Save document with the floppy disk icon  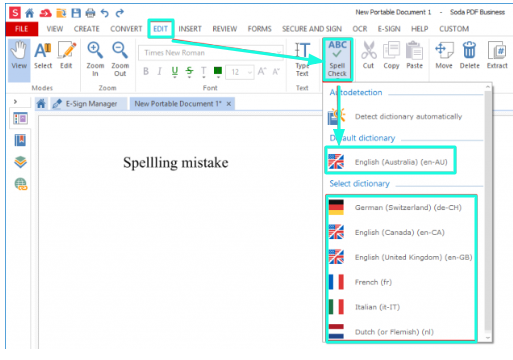pyautogui.click(x=76, y=13)
